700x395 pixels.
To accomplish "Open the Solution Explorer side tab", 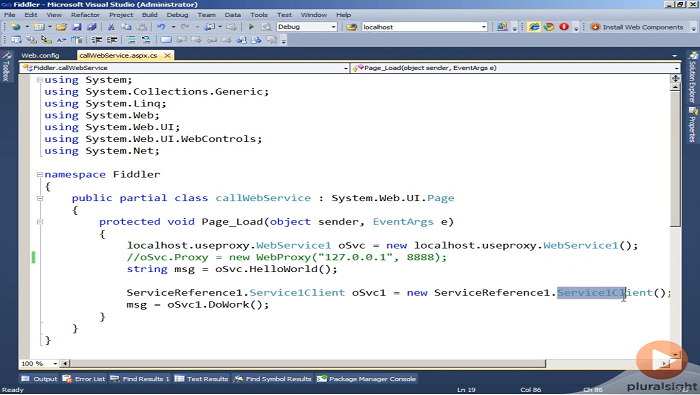I will point(693,77).
